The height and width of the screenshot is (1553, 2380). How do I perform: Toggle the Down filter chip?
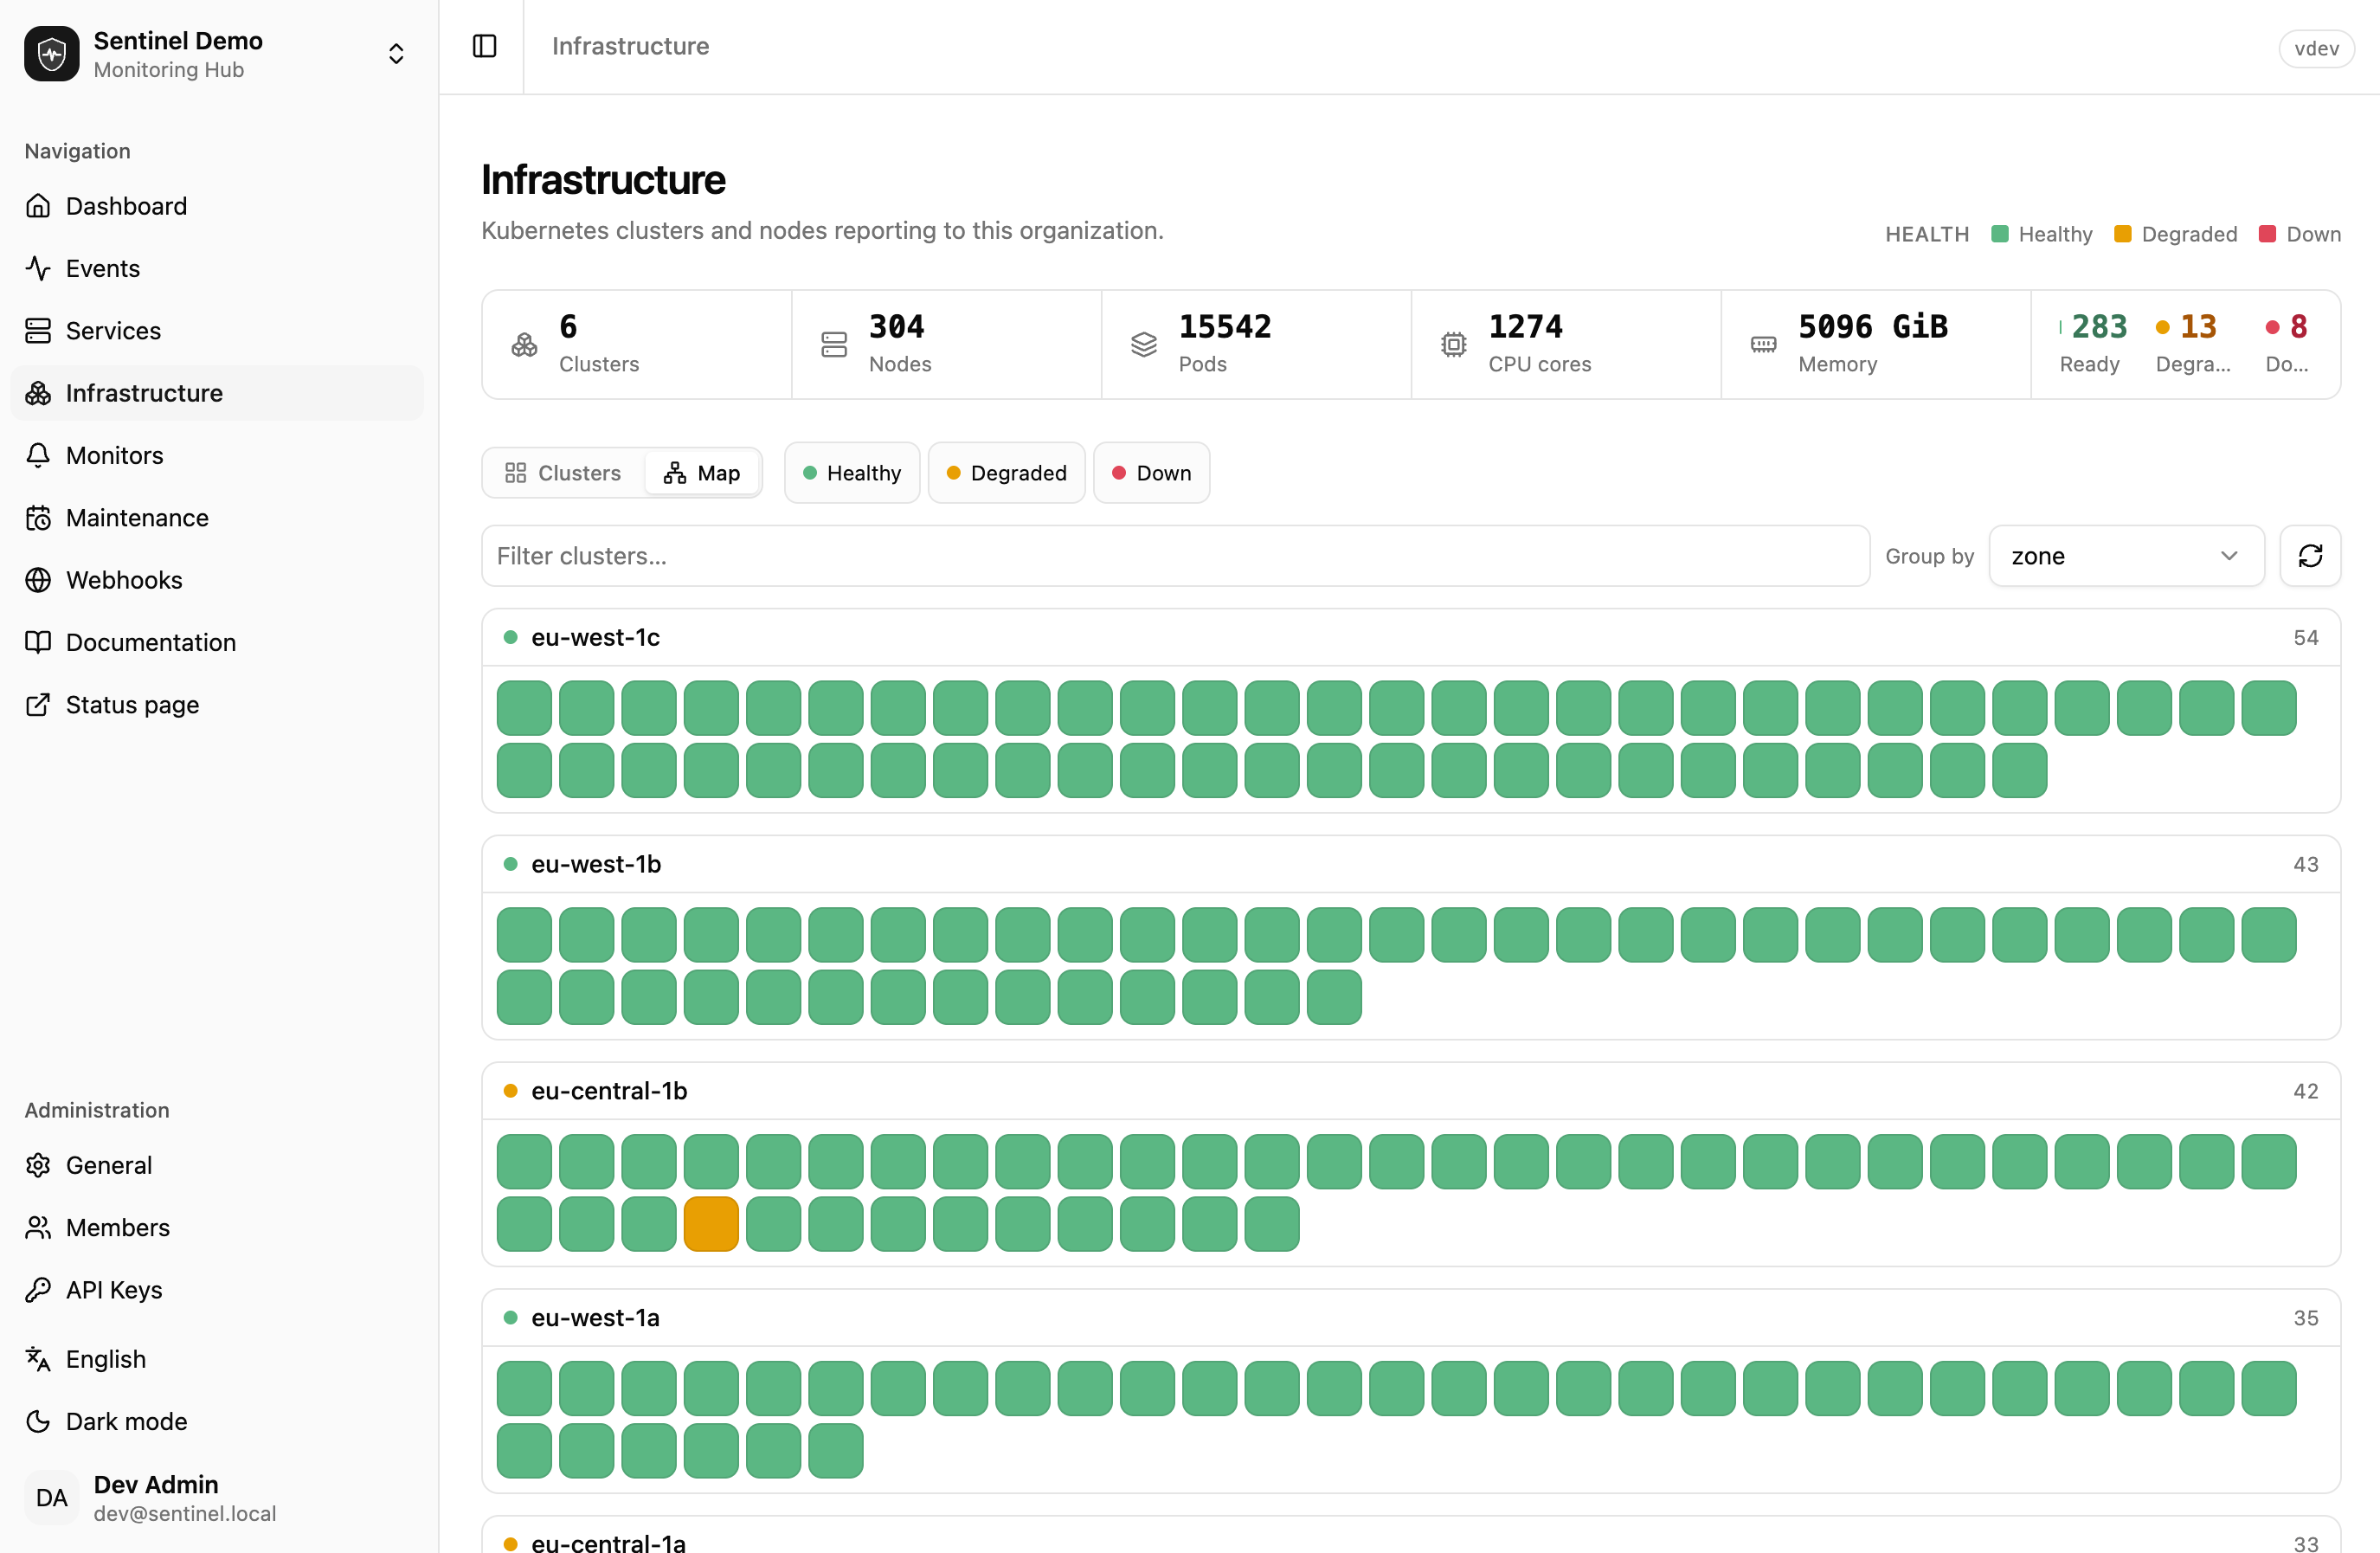1152,473
